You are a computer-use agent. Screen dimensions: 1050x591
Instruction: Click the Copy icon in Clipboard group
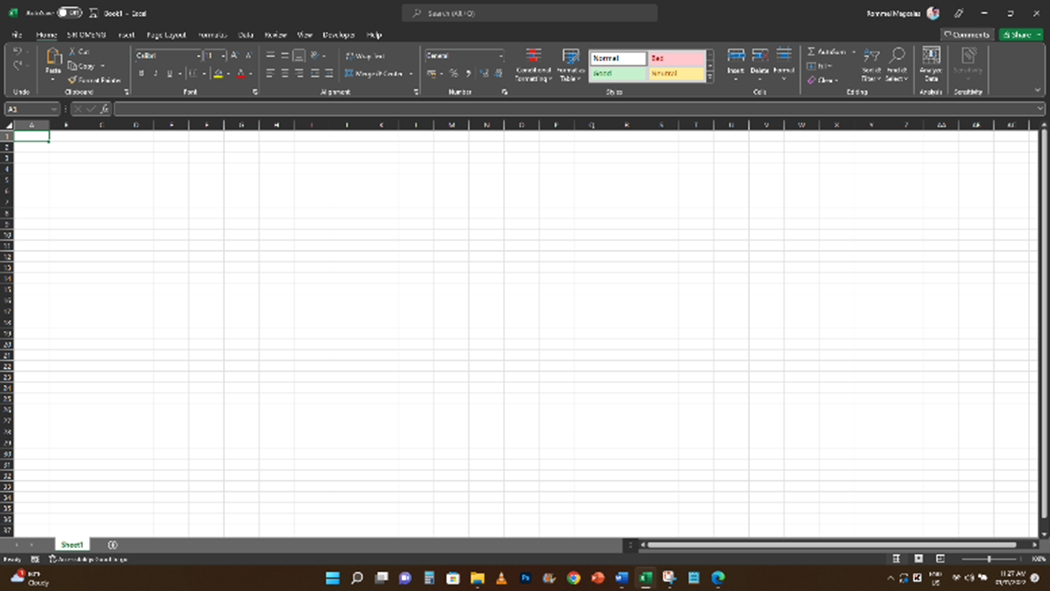click(x=72, y=66)
